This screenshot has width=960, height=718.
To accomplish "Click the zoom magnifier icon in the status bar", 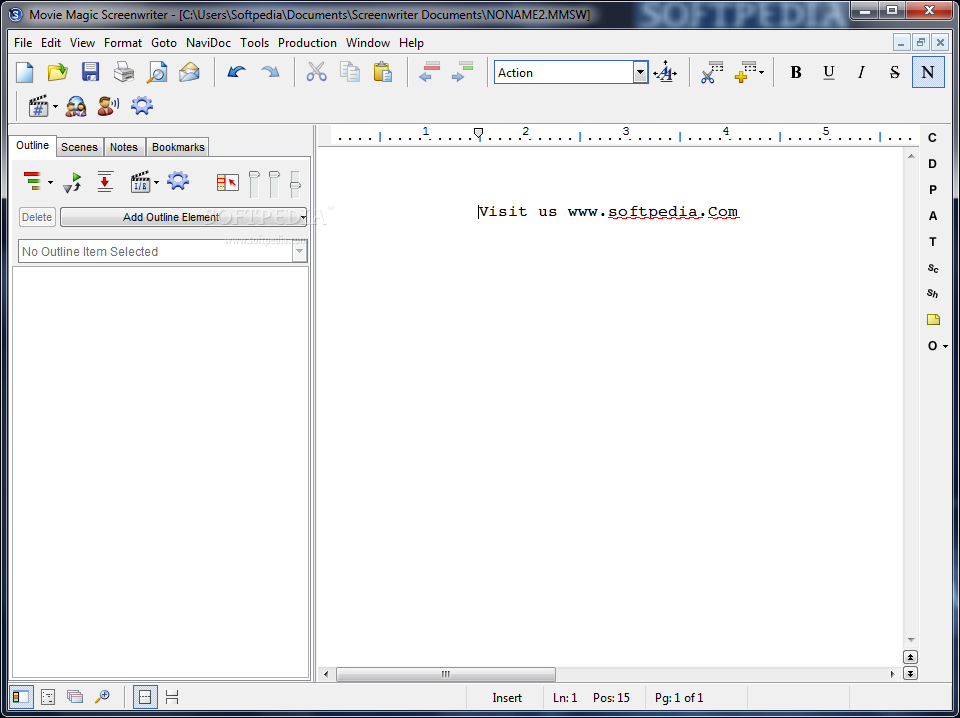I will 102,697.
